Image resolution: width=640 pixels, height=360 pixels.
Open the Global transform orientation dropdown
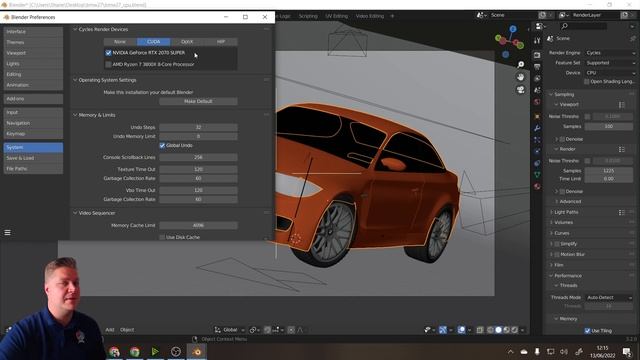(230, 330)
